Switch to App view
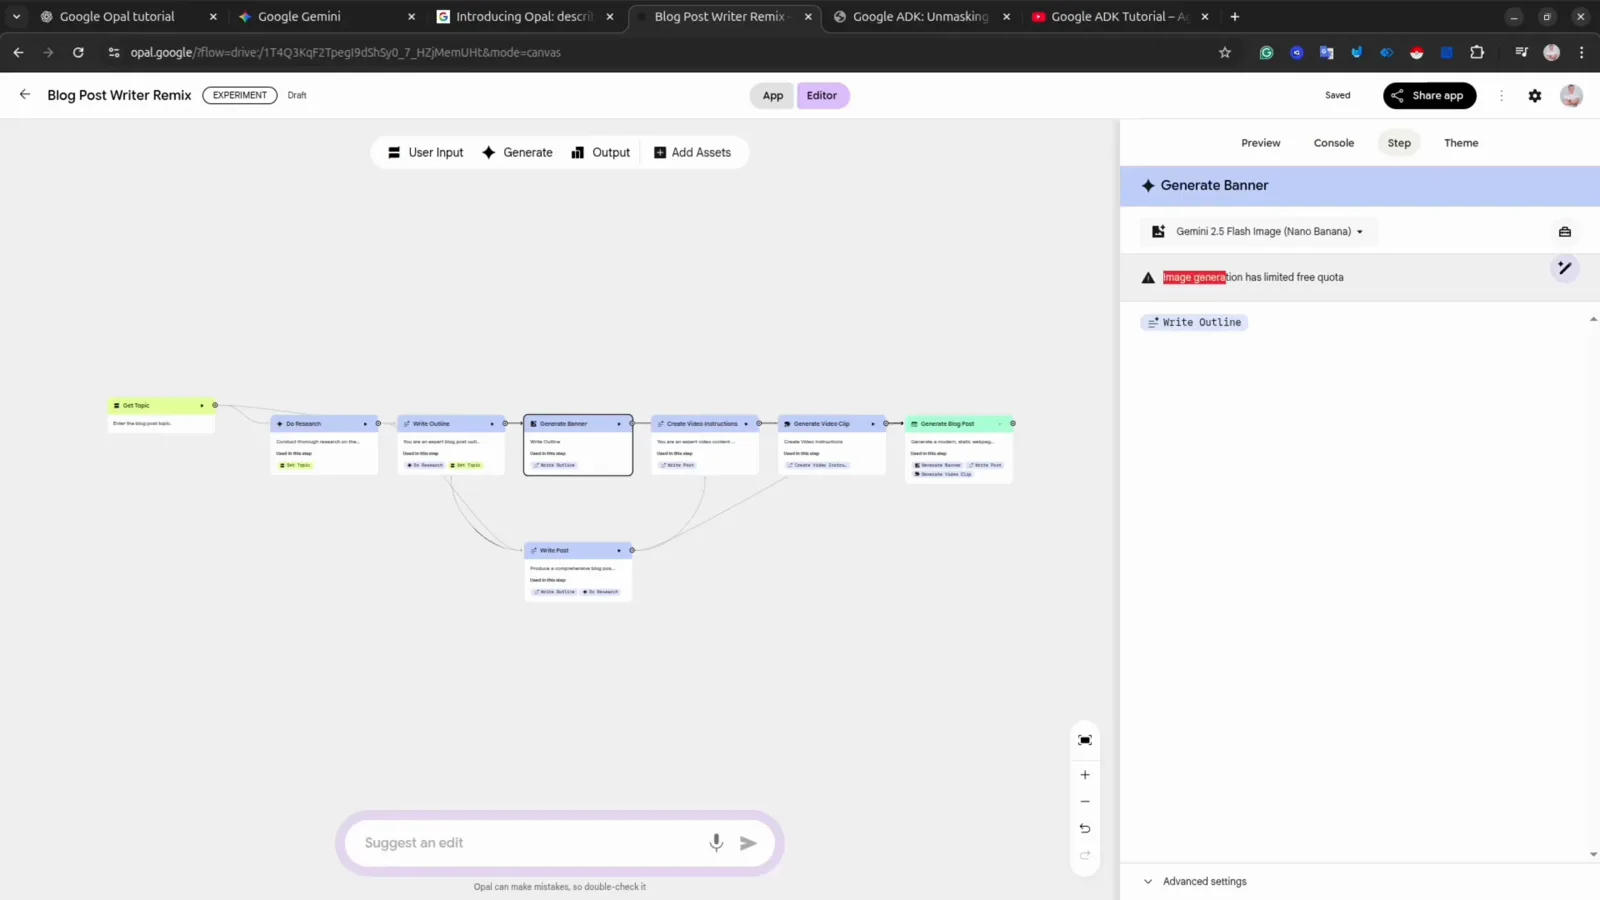The image size is (1600, 900). (773, 96)
